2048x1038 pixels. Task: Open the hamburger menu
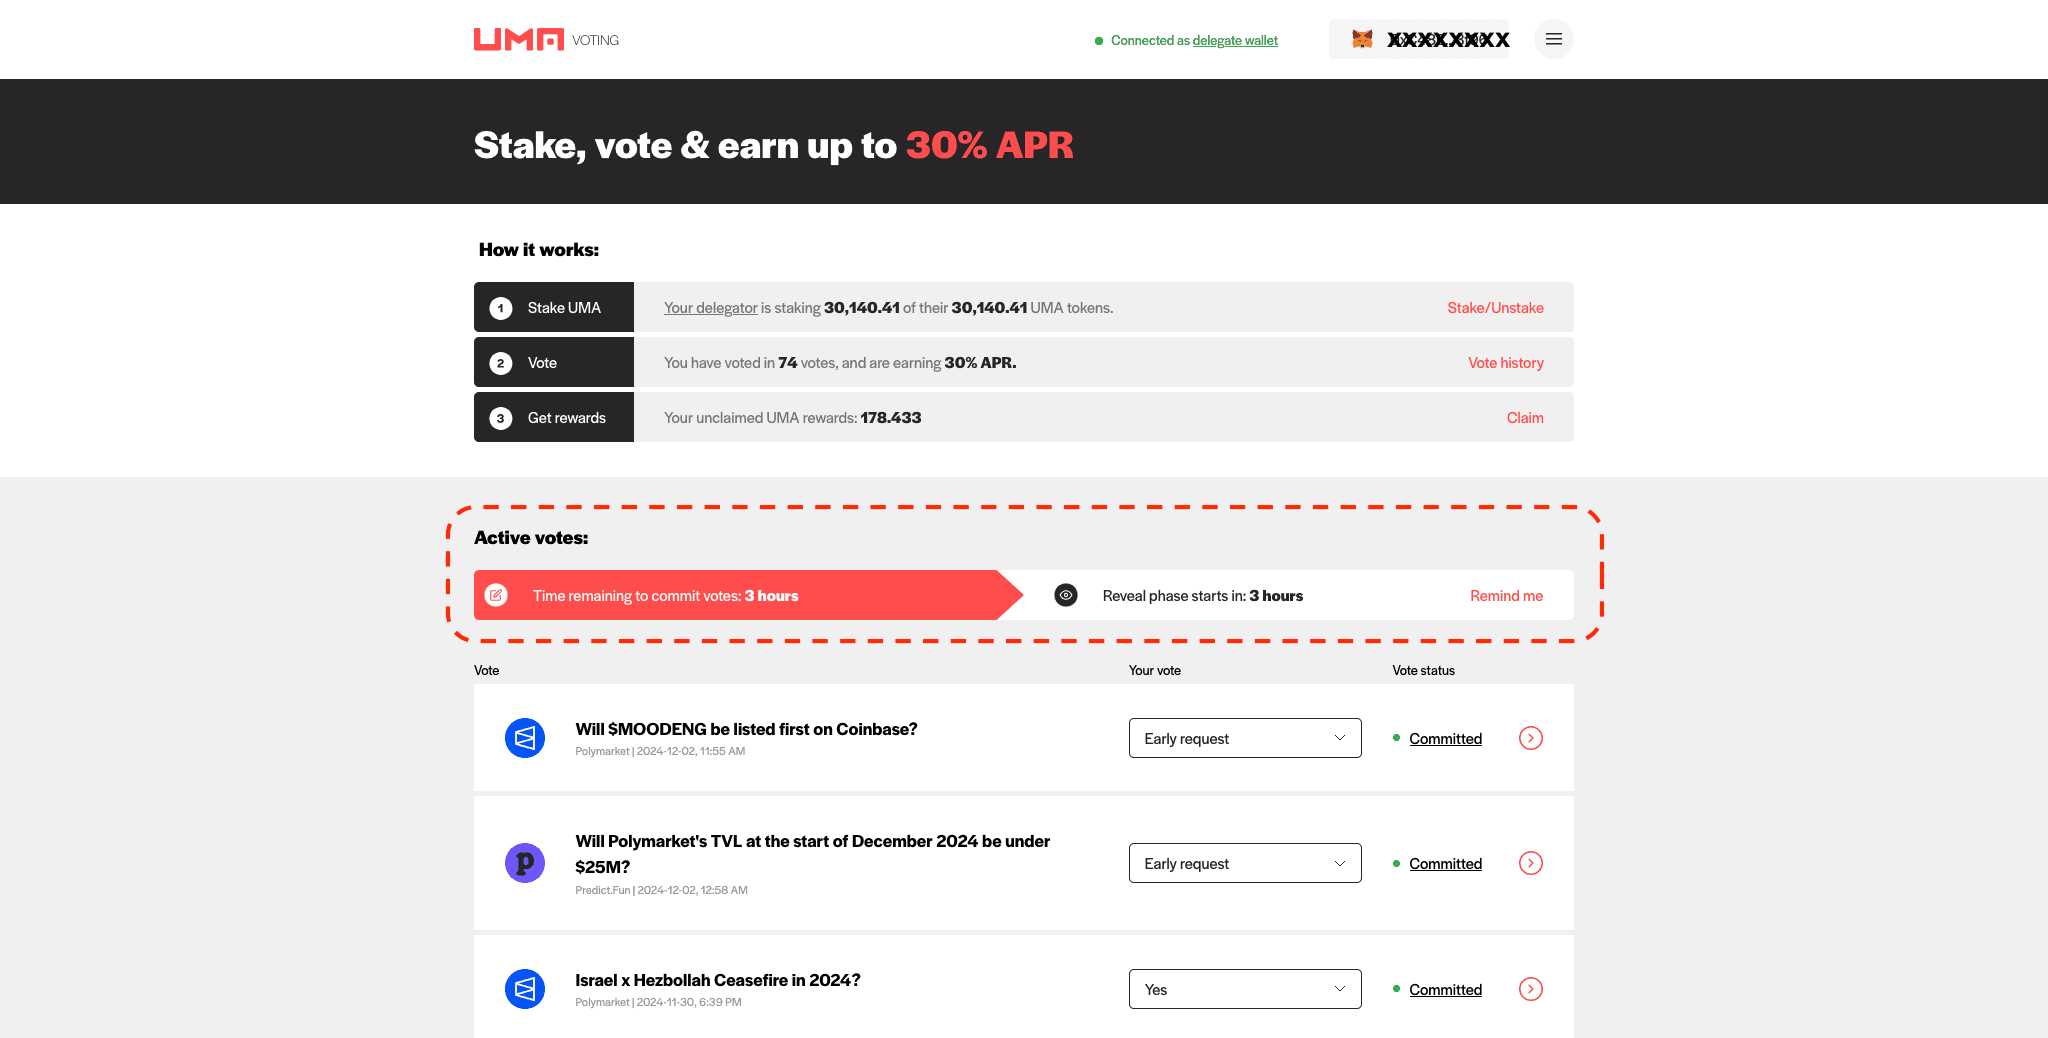click(1553, 40)
